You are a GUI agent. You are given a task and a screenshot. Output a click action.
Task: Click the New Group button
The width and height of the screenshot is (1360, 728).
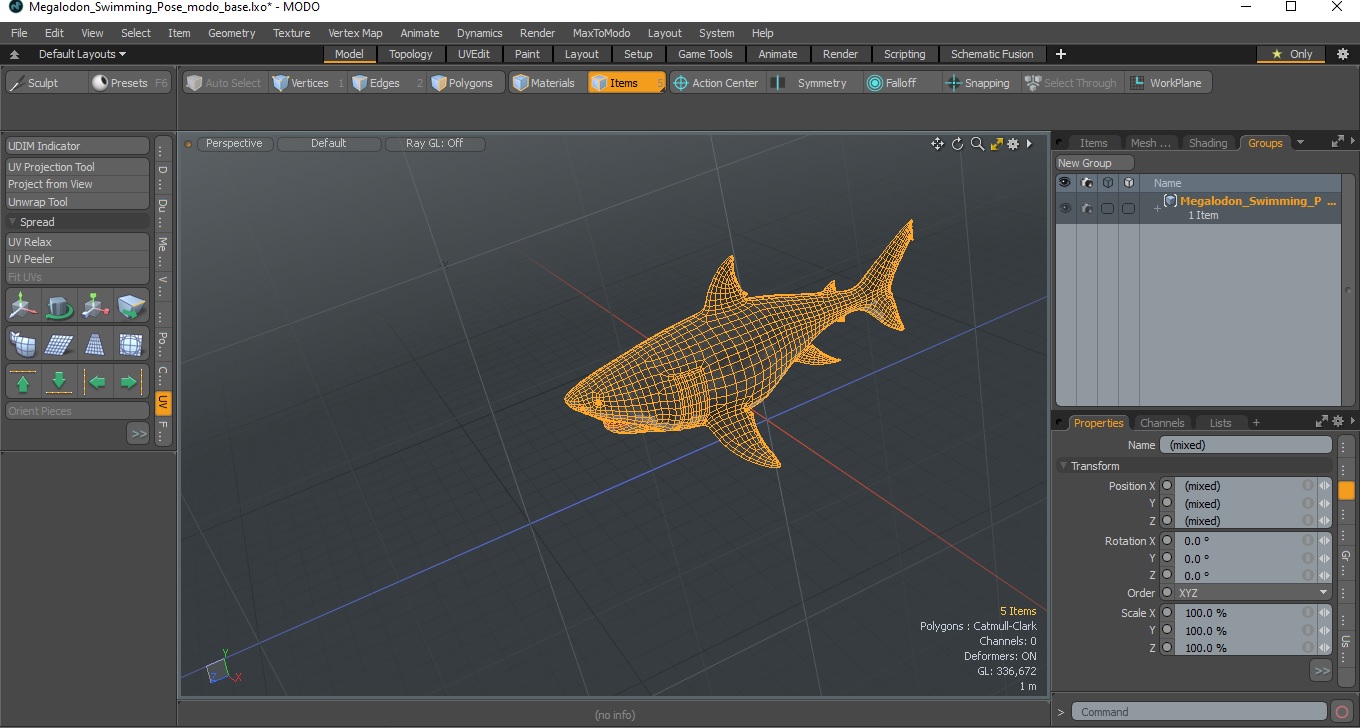[x=1095, y=163]
